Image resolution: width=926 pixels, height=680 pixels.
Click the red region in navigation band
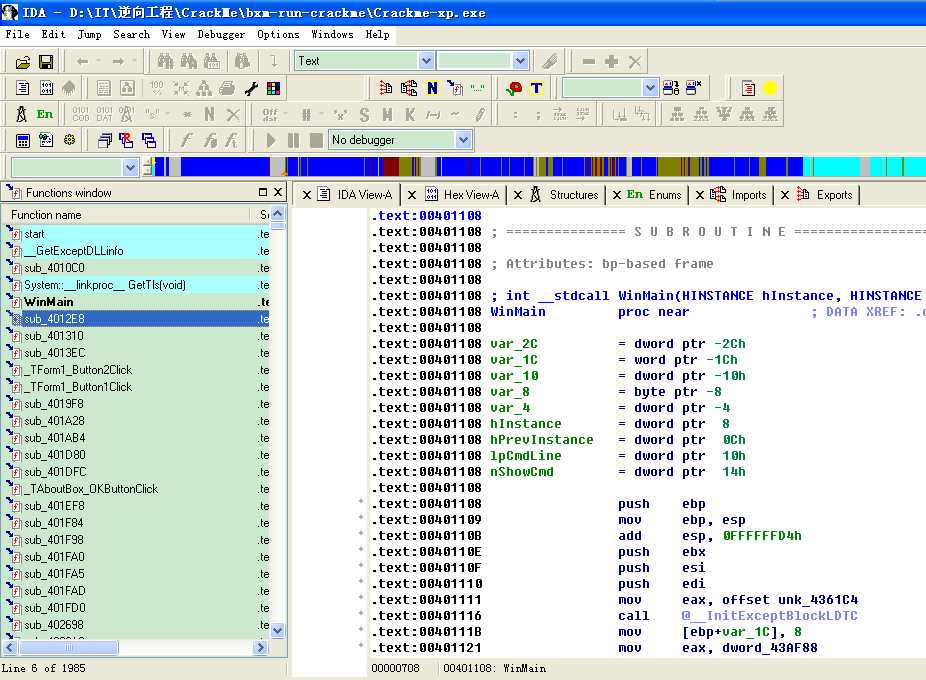(x=391, y=167)
